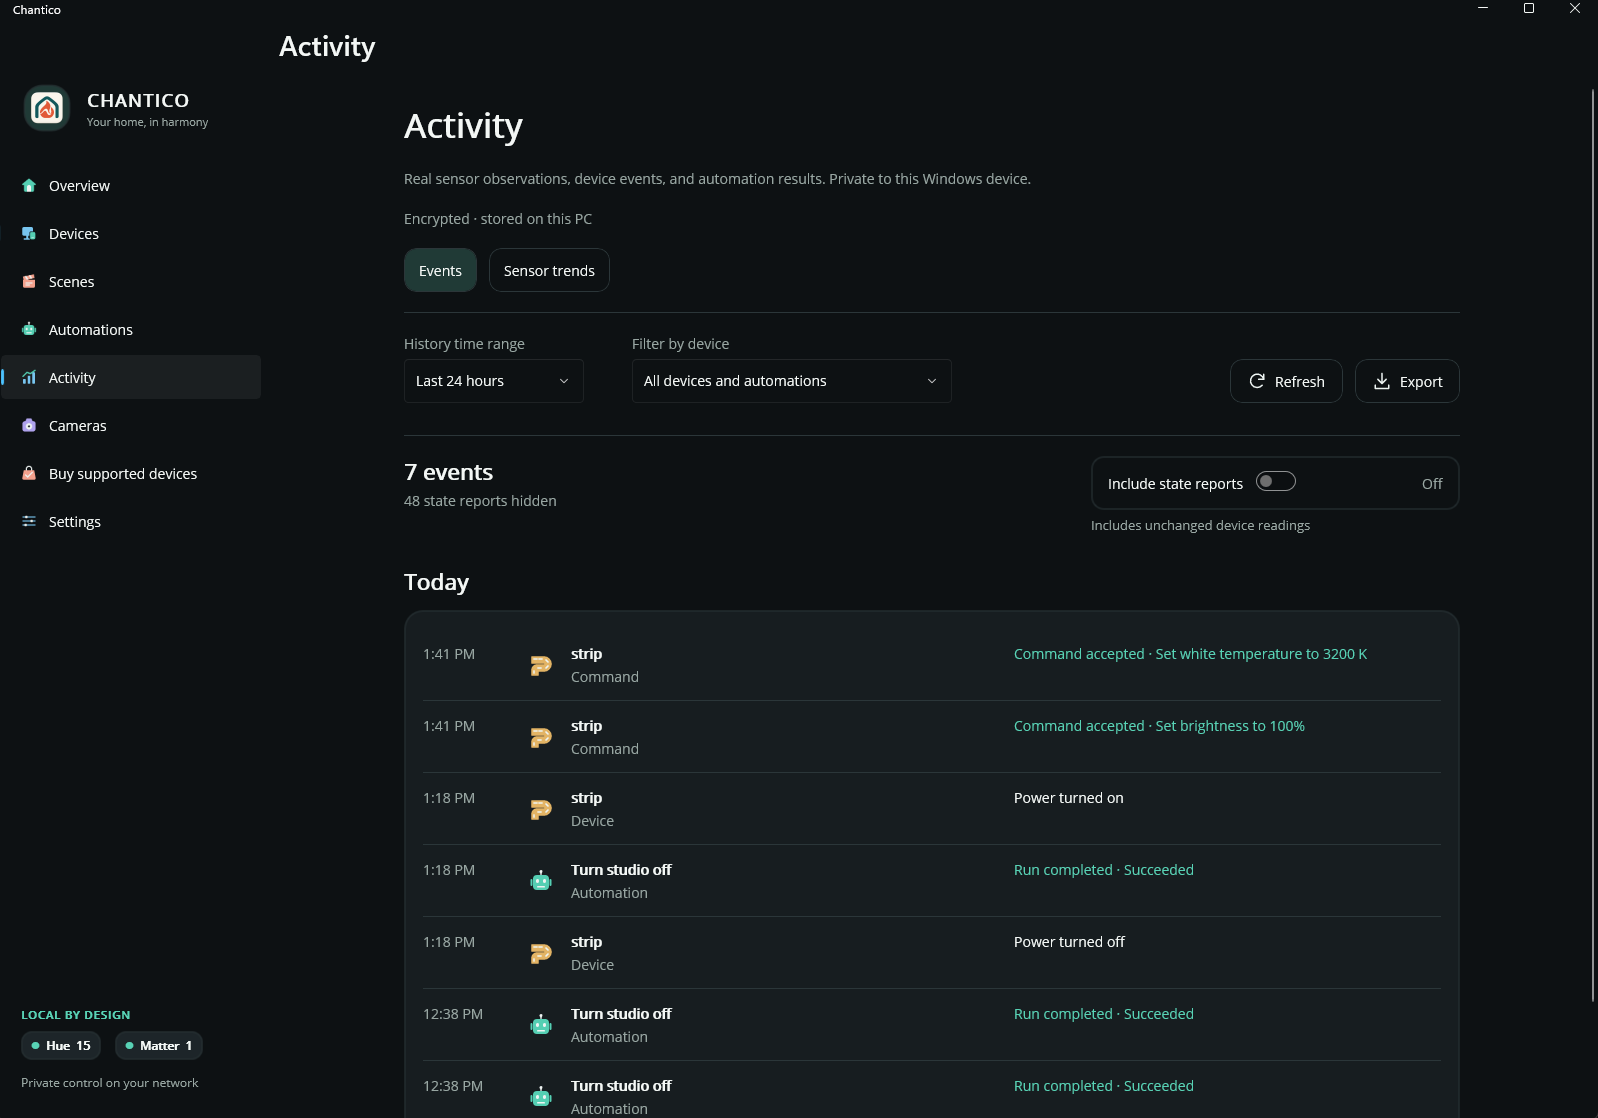The width and height of the screenshot is (1598, 1118).
Task: Click strip icon on Power turned off row
Action: (541, 953)
